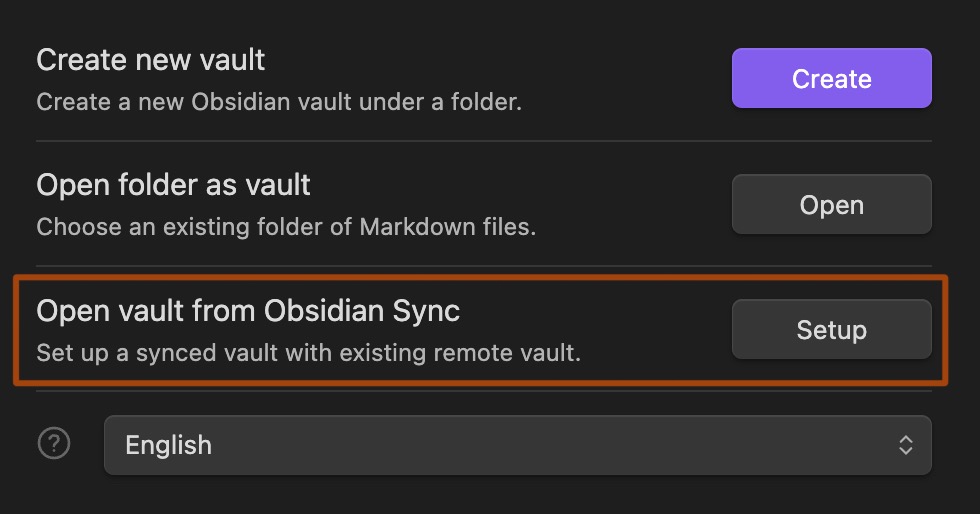Click the up-down chevron on language selector

click(906, 445)
